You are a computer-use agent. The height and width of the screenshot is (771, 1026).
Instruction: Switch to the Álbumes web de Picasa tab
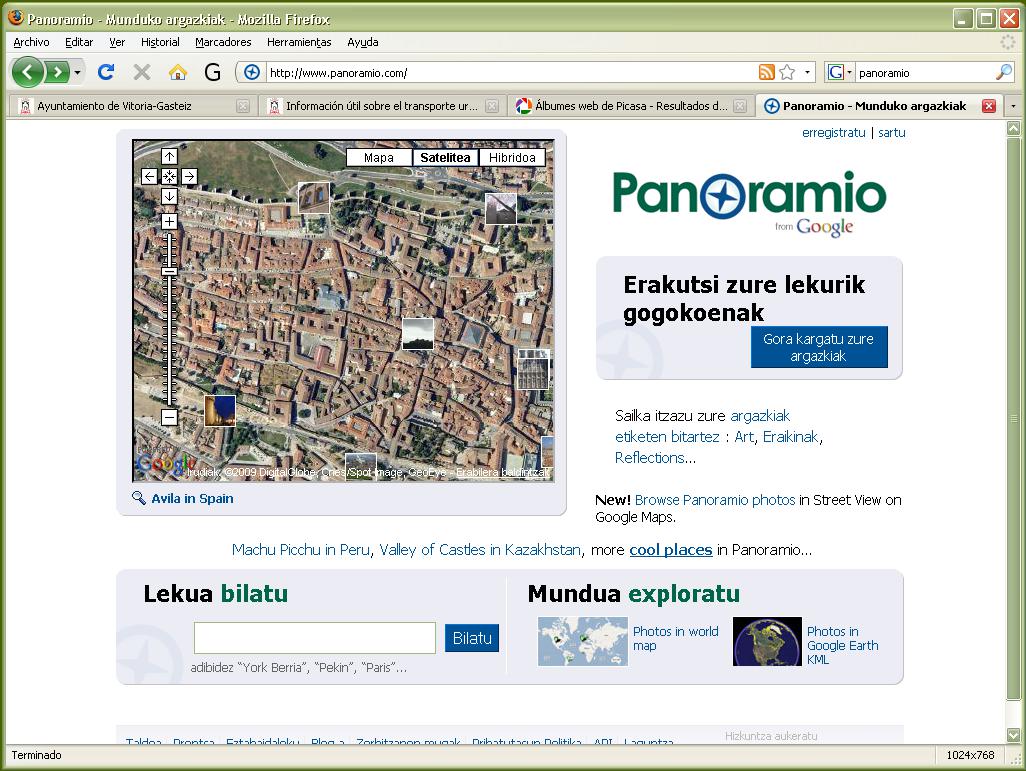point(631,105)
